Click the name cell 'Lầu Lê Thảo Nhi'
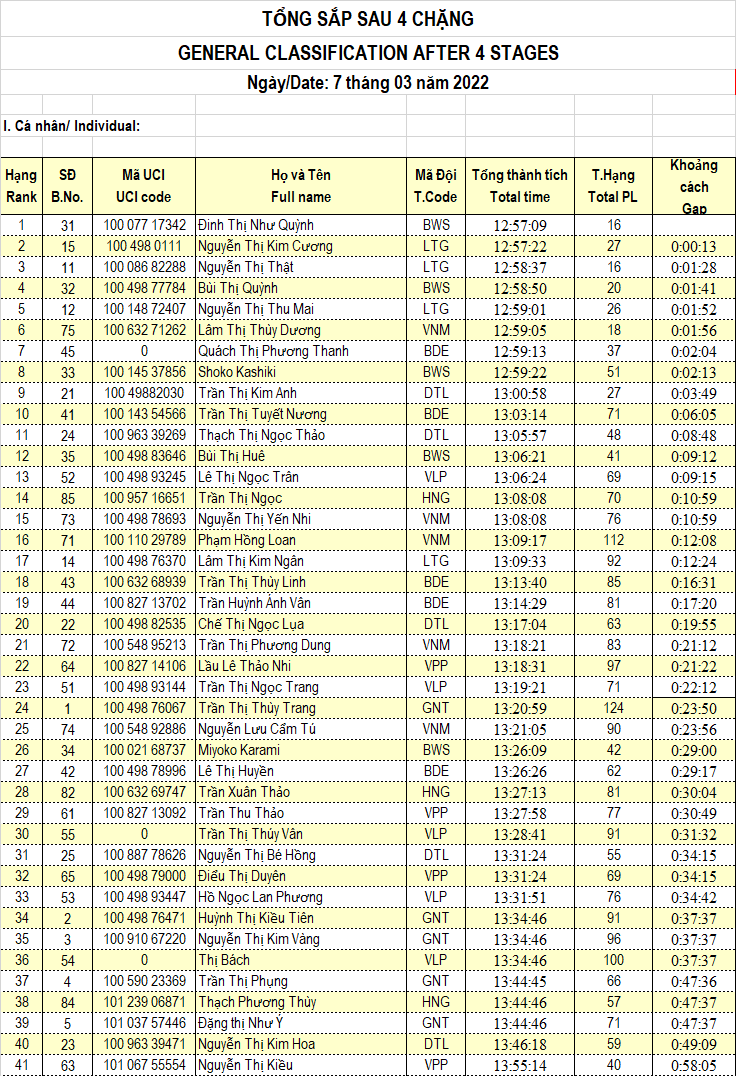This screenshot has width=736, height=1076. [245, 666]
